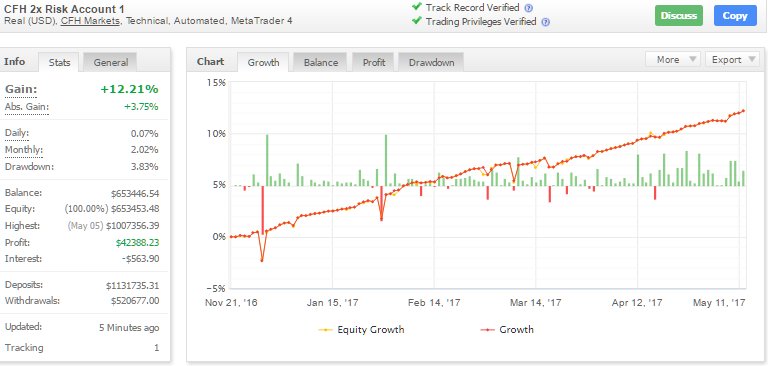
Task: Click the $653446.54 balance value
Action: (x=135, y=193)
